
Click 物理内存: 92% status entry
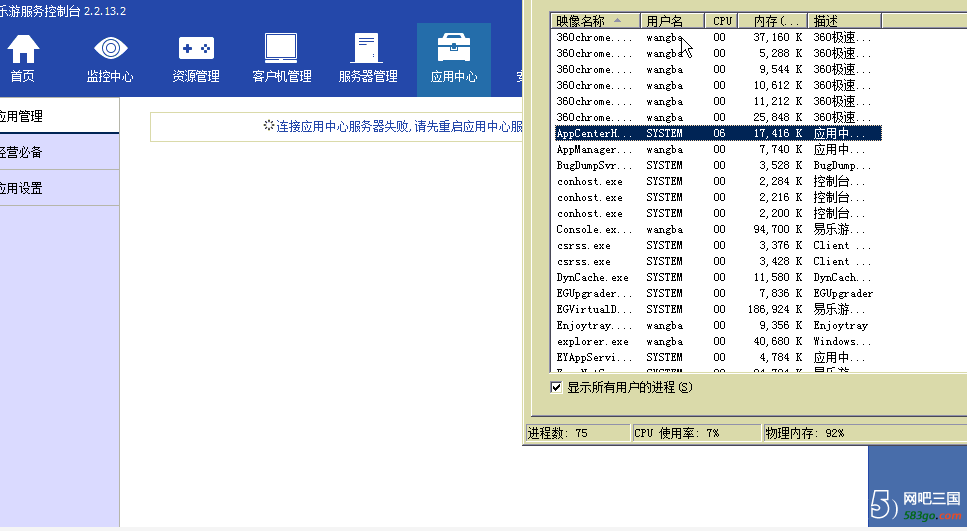[863, 433]
